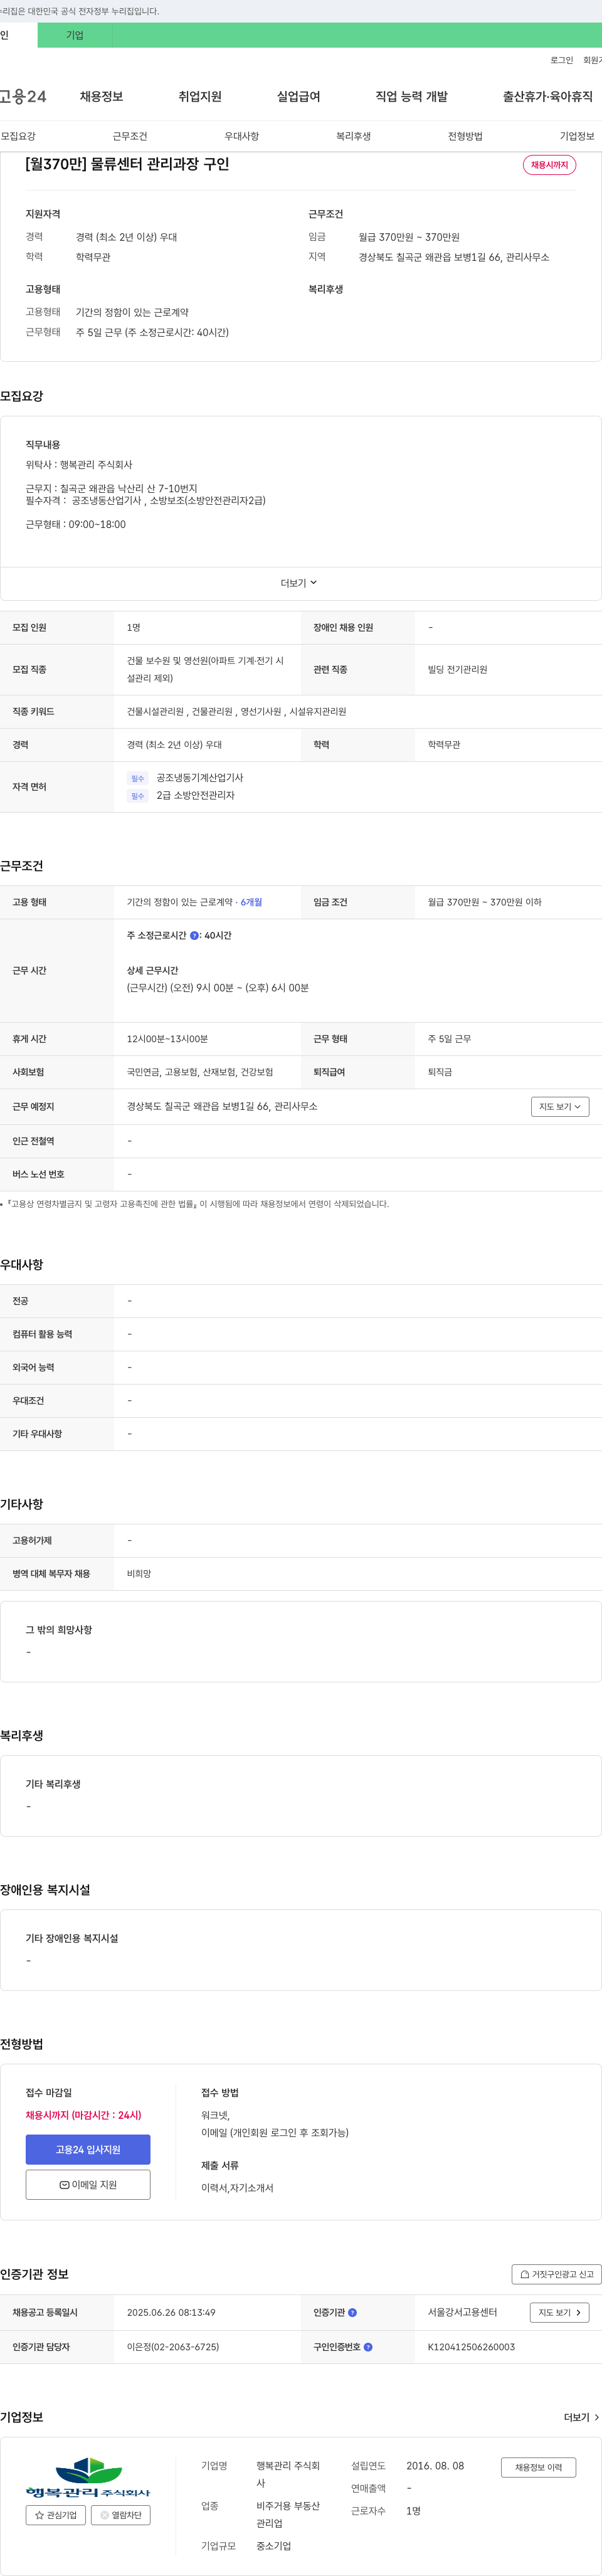This screenshot has width=602, height=2576.
Task: Jump to 기업정보 section tab
Action: point(577,136)
